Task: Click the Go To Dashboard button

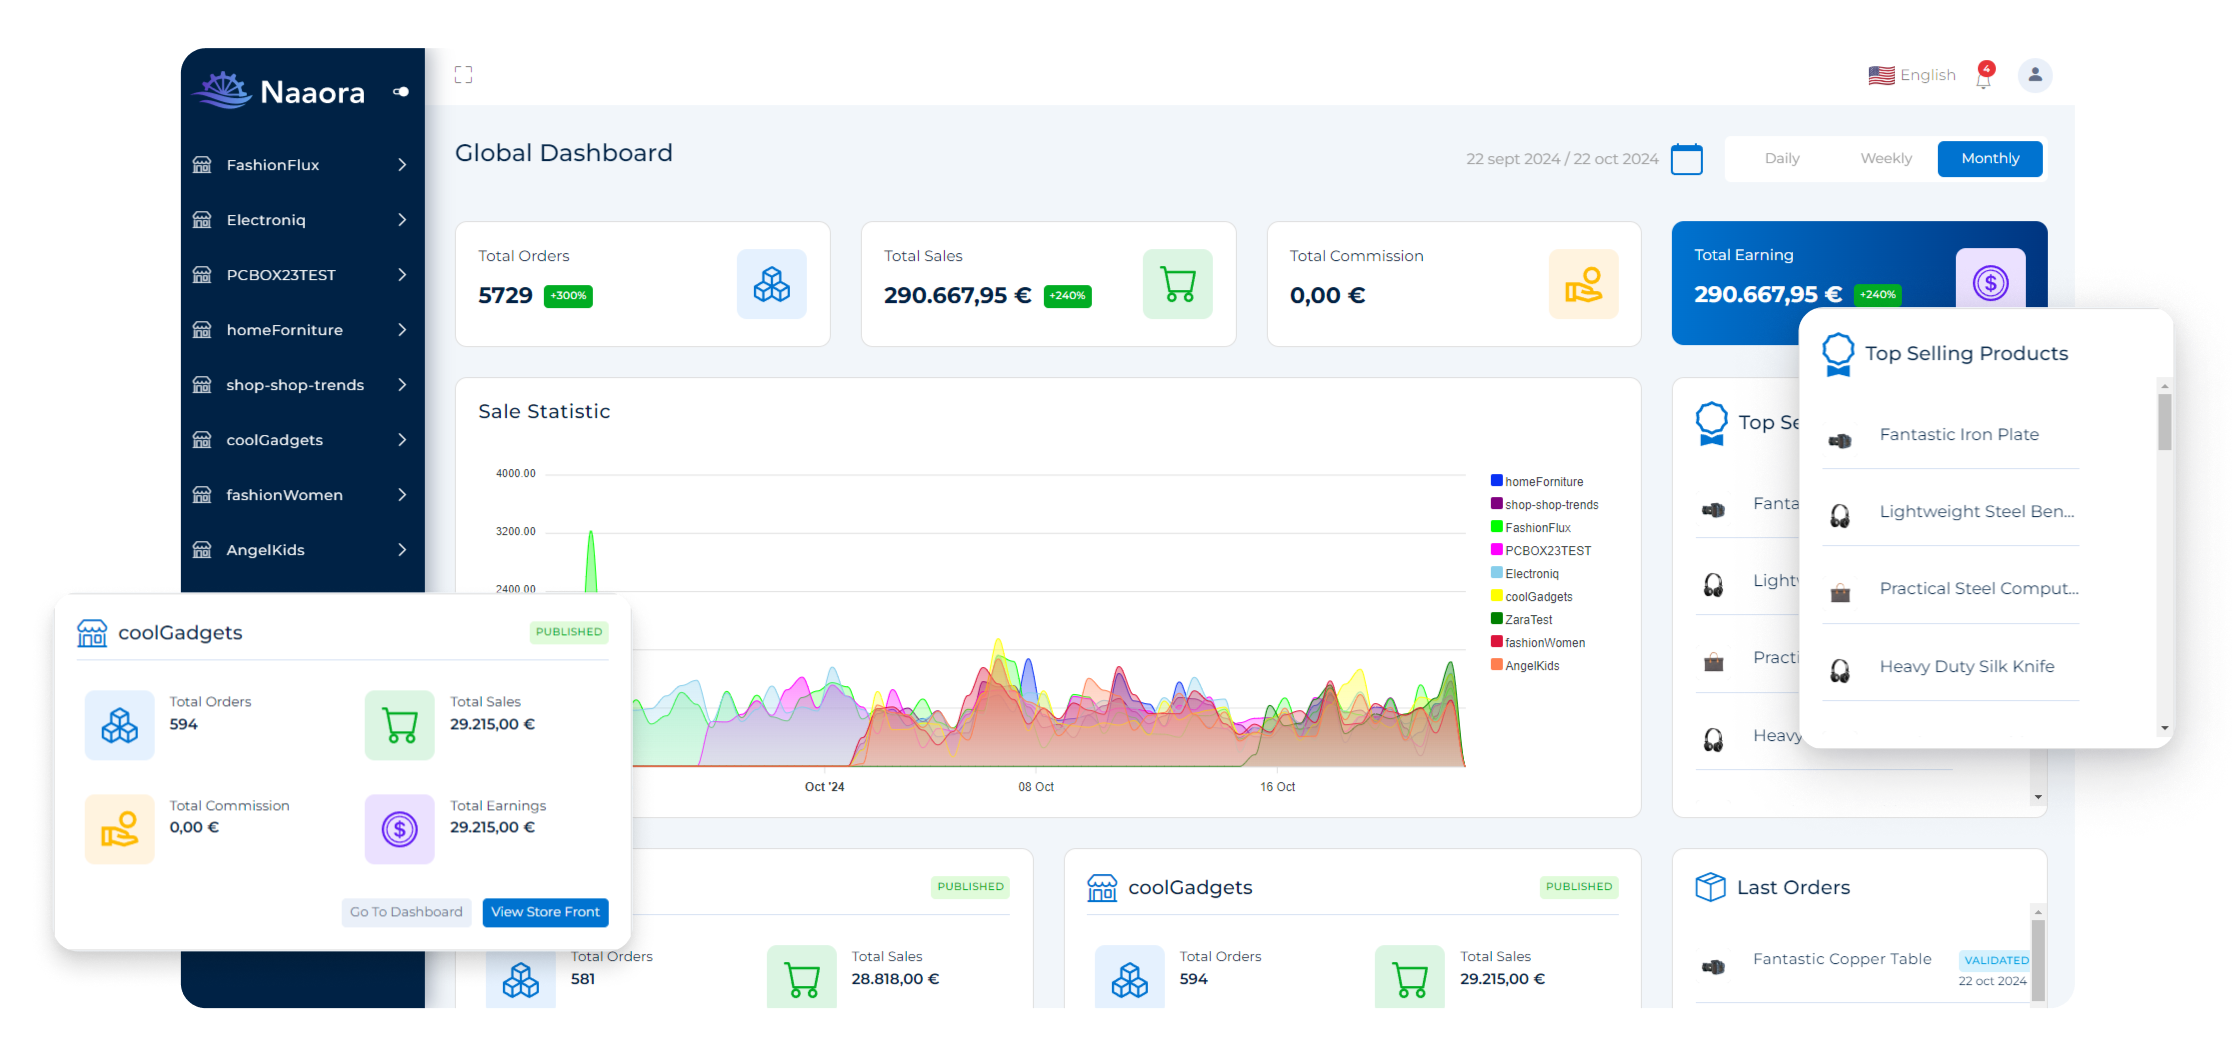Action: (406, 912)
